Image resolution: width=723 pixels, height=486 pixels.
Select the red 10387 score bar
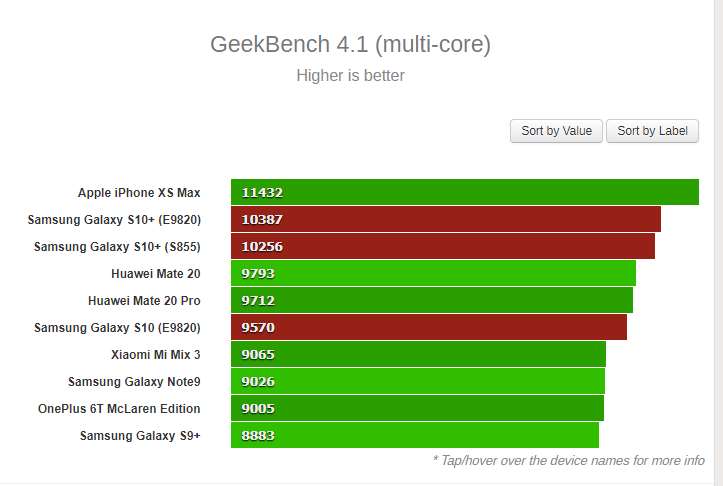click(x=446, y=219)
